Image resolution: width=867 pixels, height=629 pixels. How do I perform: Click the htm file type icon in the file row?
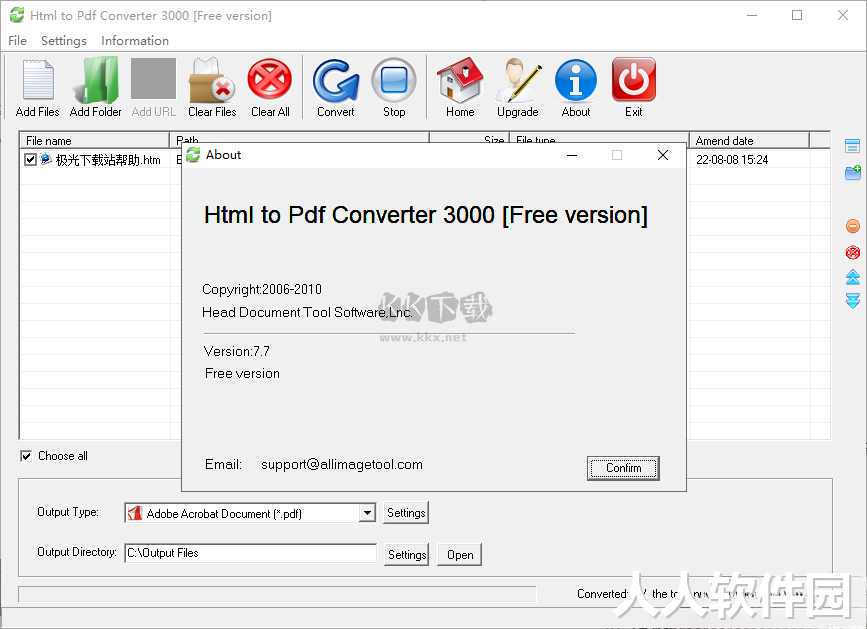point(46,160)
